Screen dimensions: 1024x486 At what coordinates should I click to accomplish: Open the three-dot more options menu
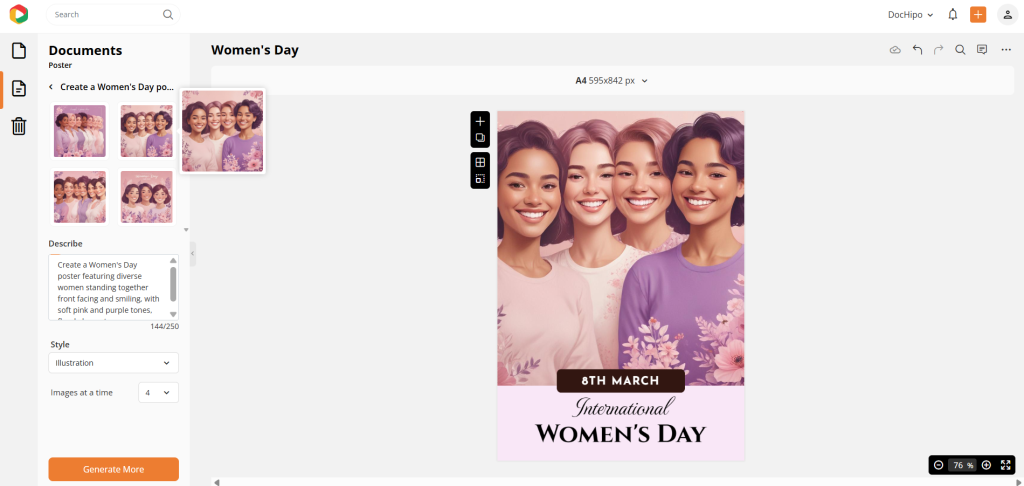pyautogui.click(x=1006, y=50)
